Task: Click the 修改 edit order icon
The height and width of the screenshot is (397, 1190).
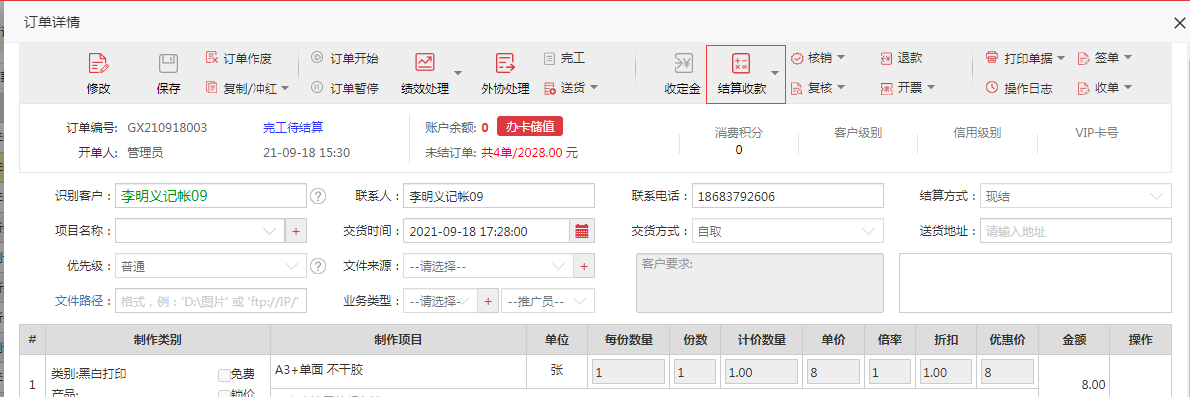Action: 98,64
